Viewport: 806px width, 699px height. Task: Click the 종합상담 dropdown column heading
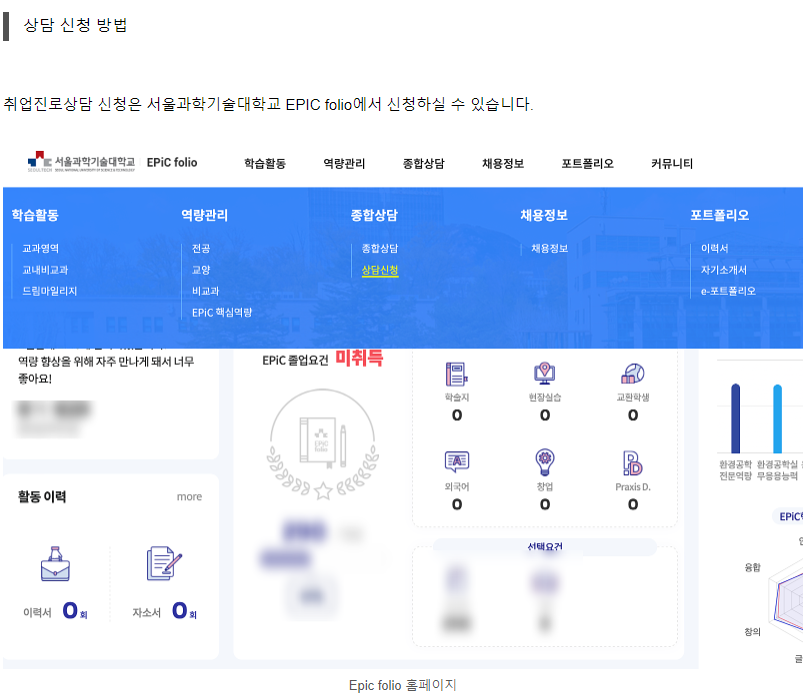(374, 215)
